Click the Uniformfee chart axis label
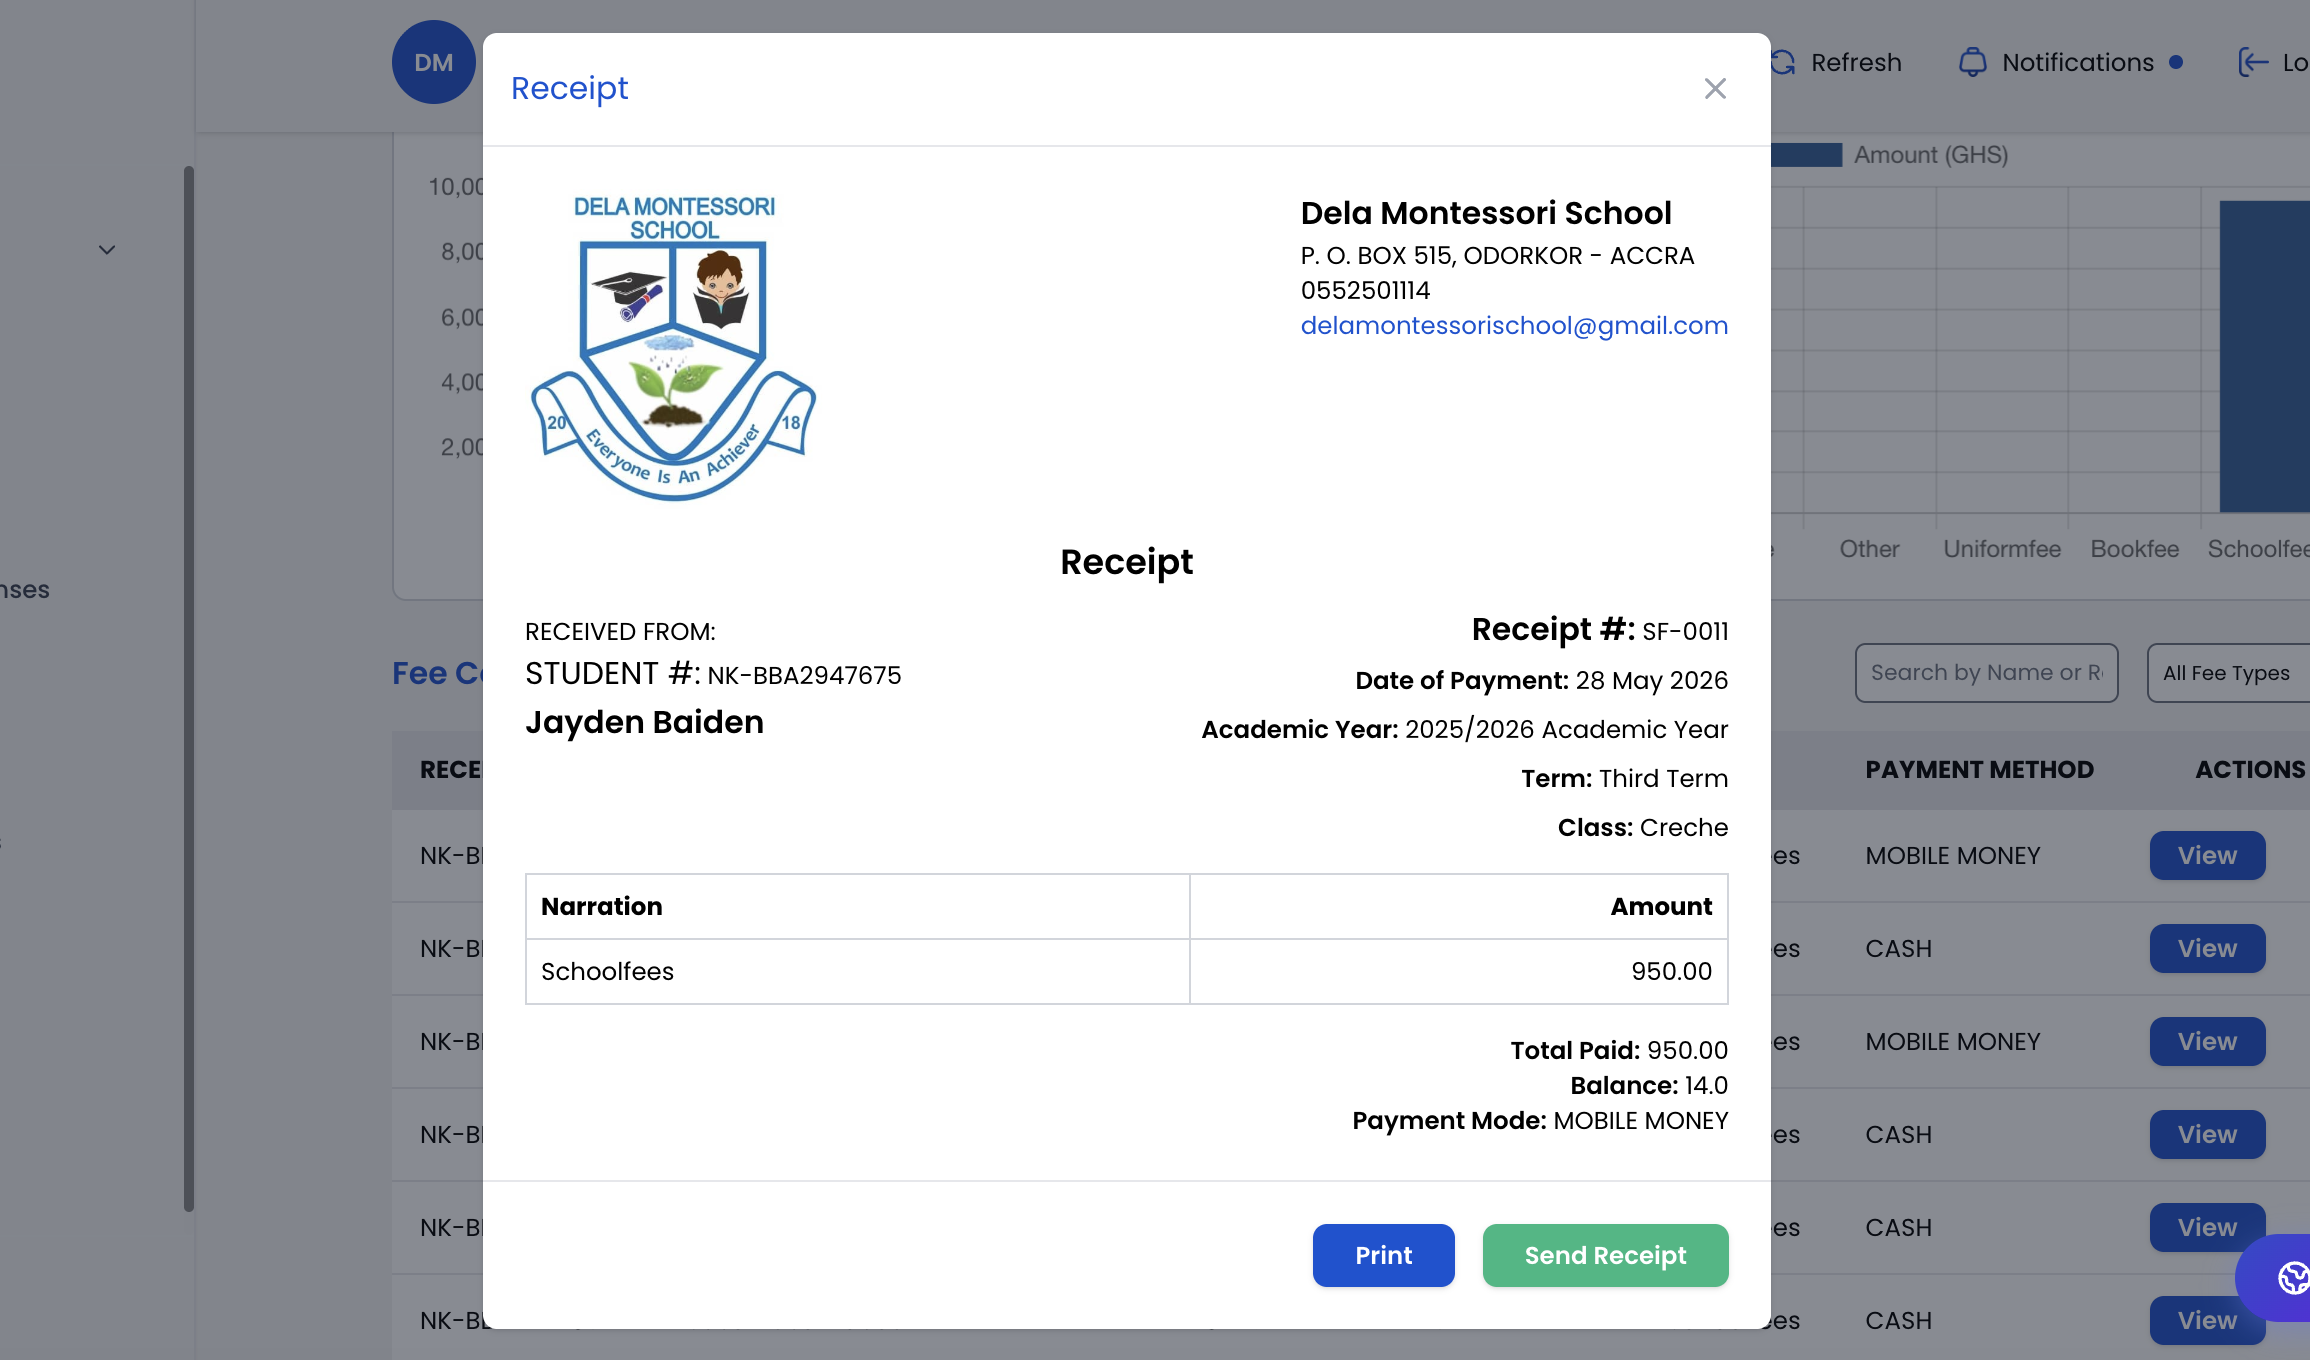Viewport: 2310px width, 1360px height. (x=2001, y=549)
